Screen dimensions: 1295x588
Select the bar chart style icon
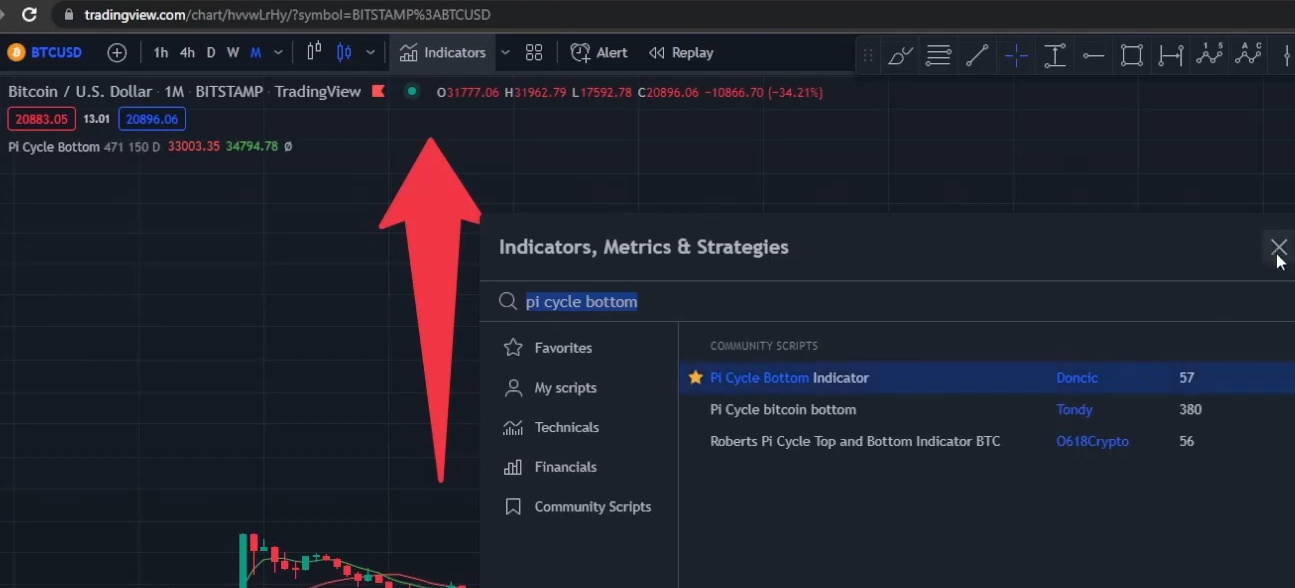pos(314,53)
